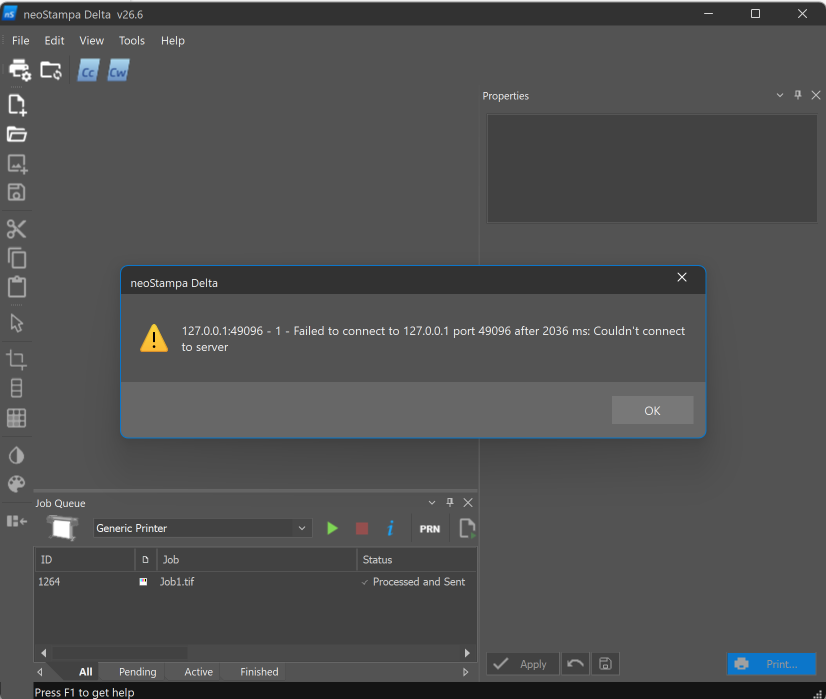Switch to the Active jobs tab
The width and height of the screenshot is (826, 699).
[199, 672]
